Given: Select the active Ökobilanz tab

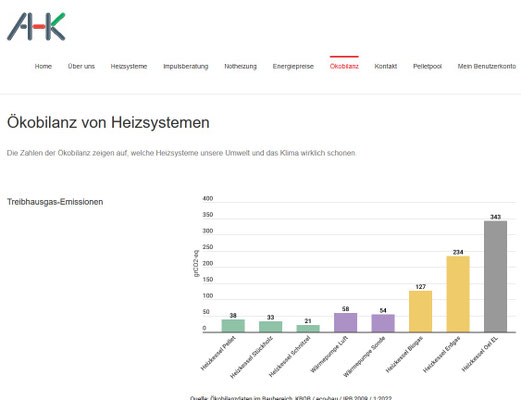Looking at the screenshot, I should [x=344, y=66].
